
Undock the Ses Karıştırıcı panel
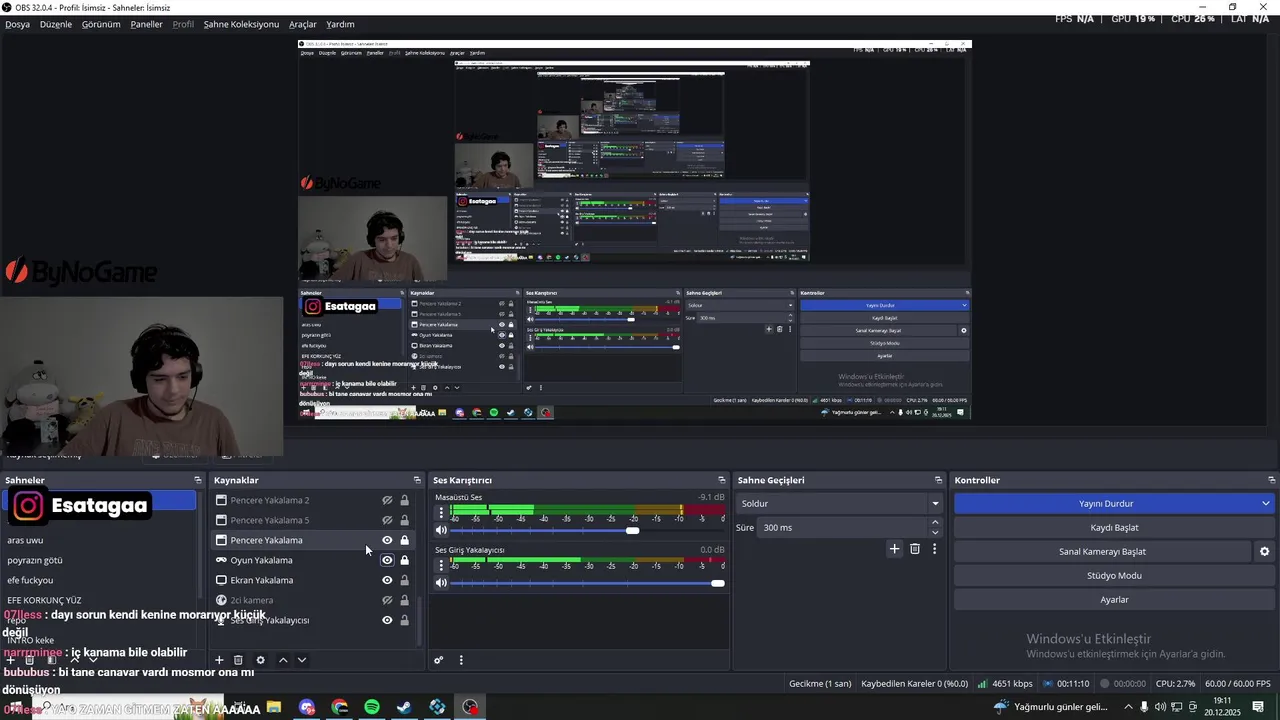721,480
